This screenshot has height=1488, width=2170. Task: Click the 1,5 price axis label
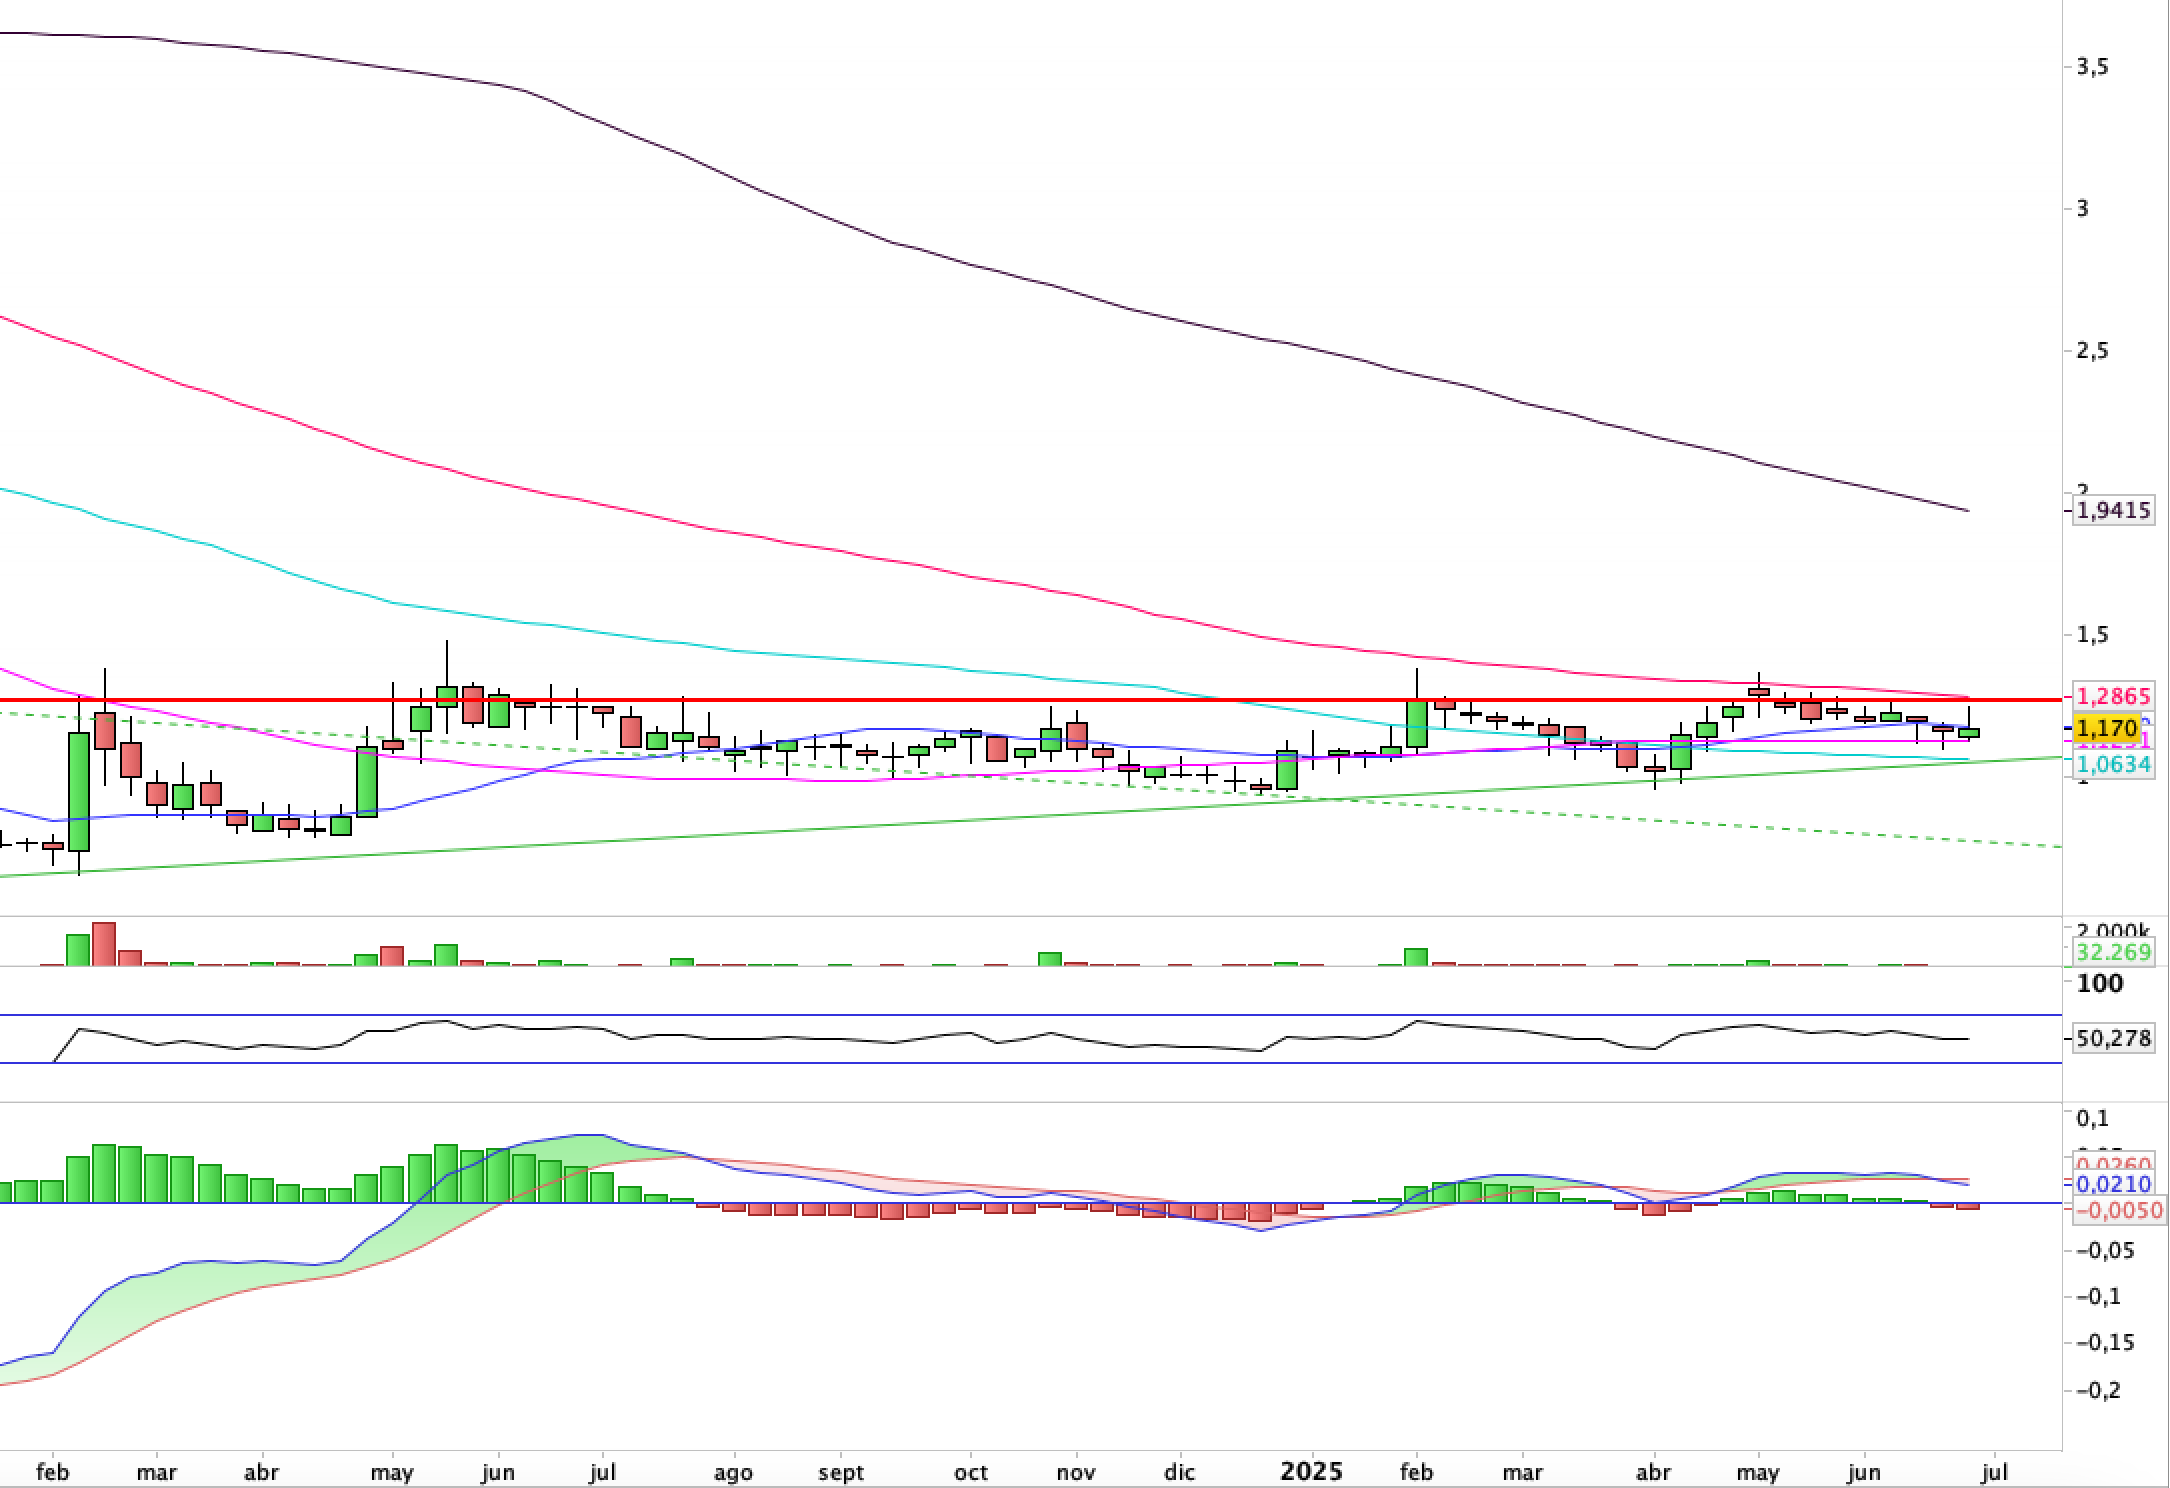(2094, 635)
